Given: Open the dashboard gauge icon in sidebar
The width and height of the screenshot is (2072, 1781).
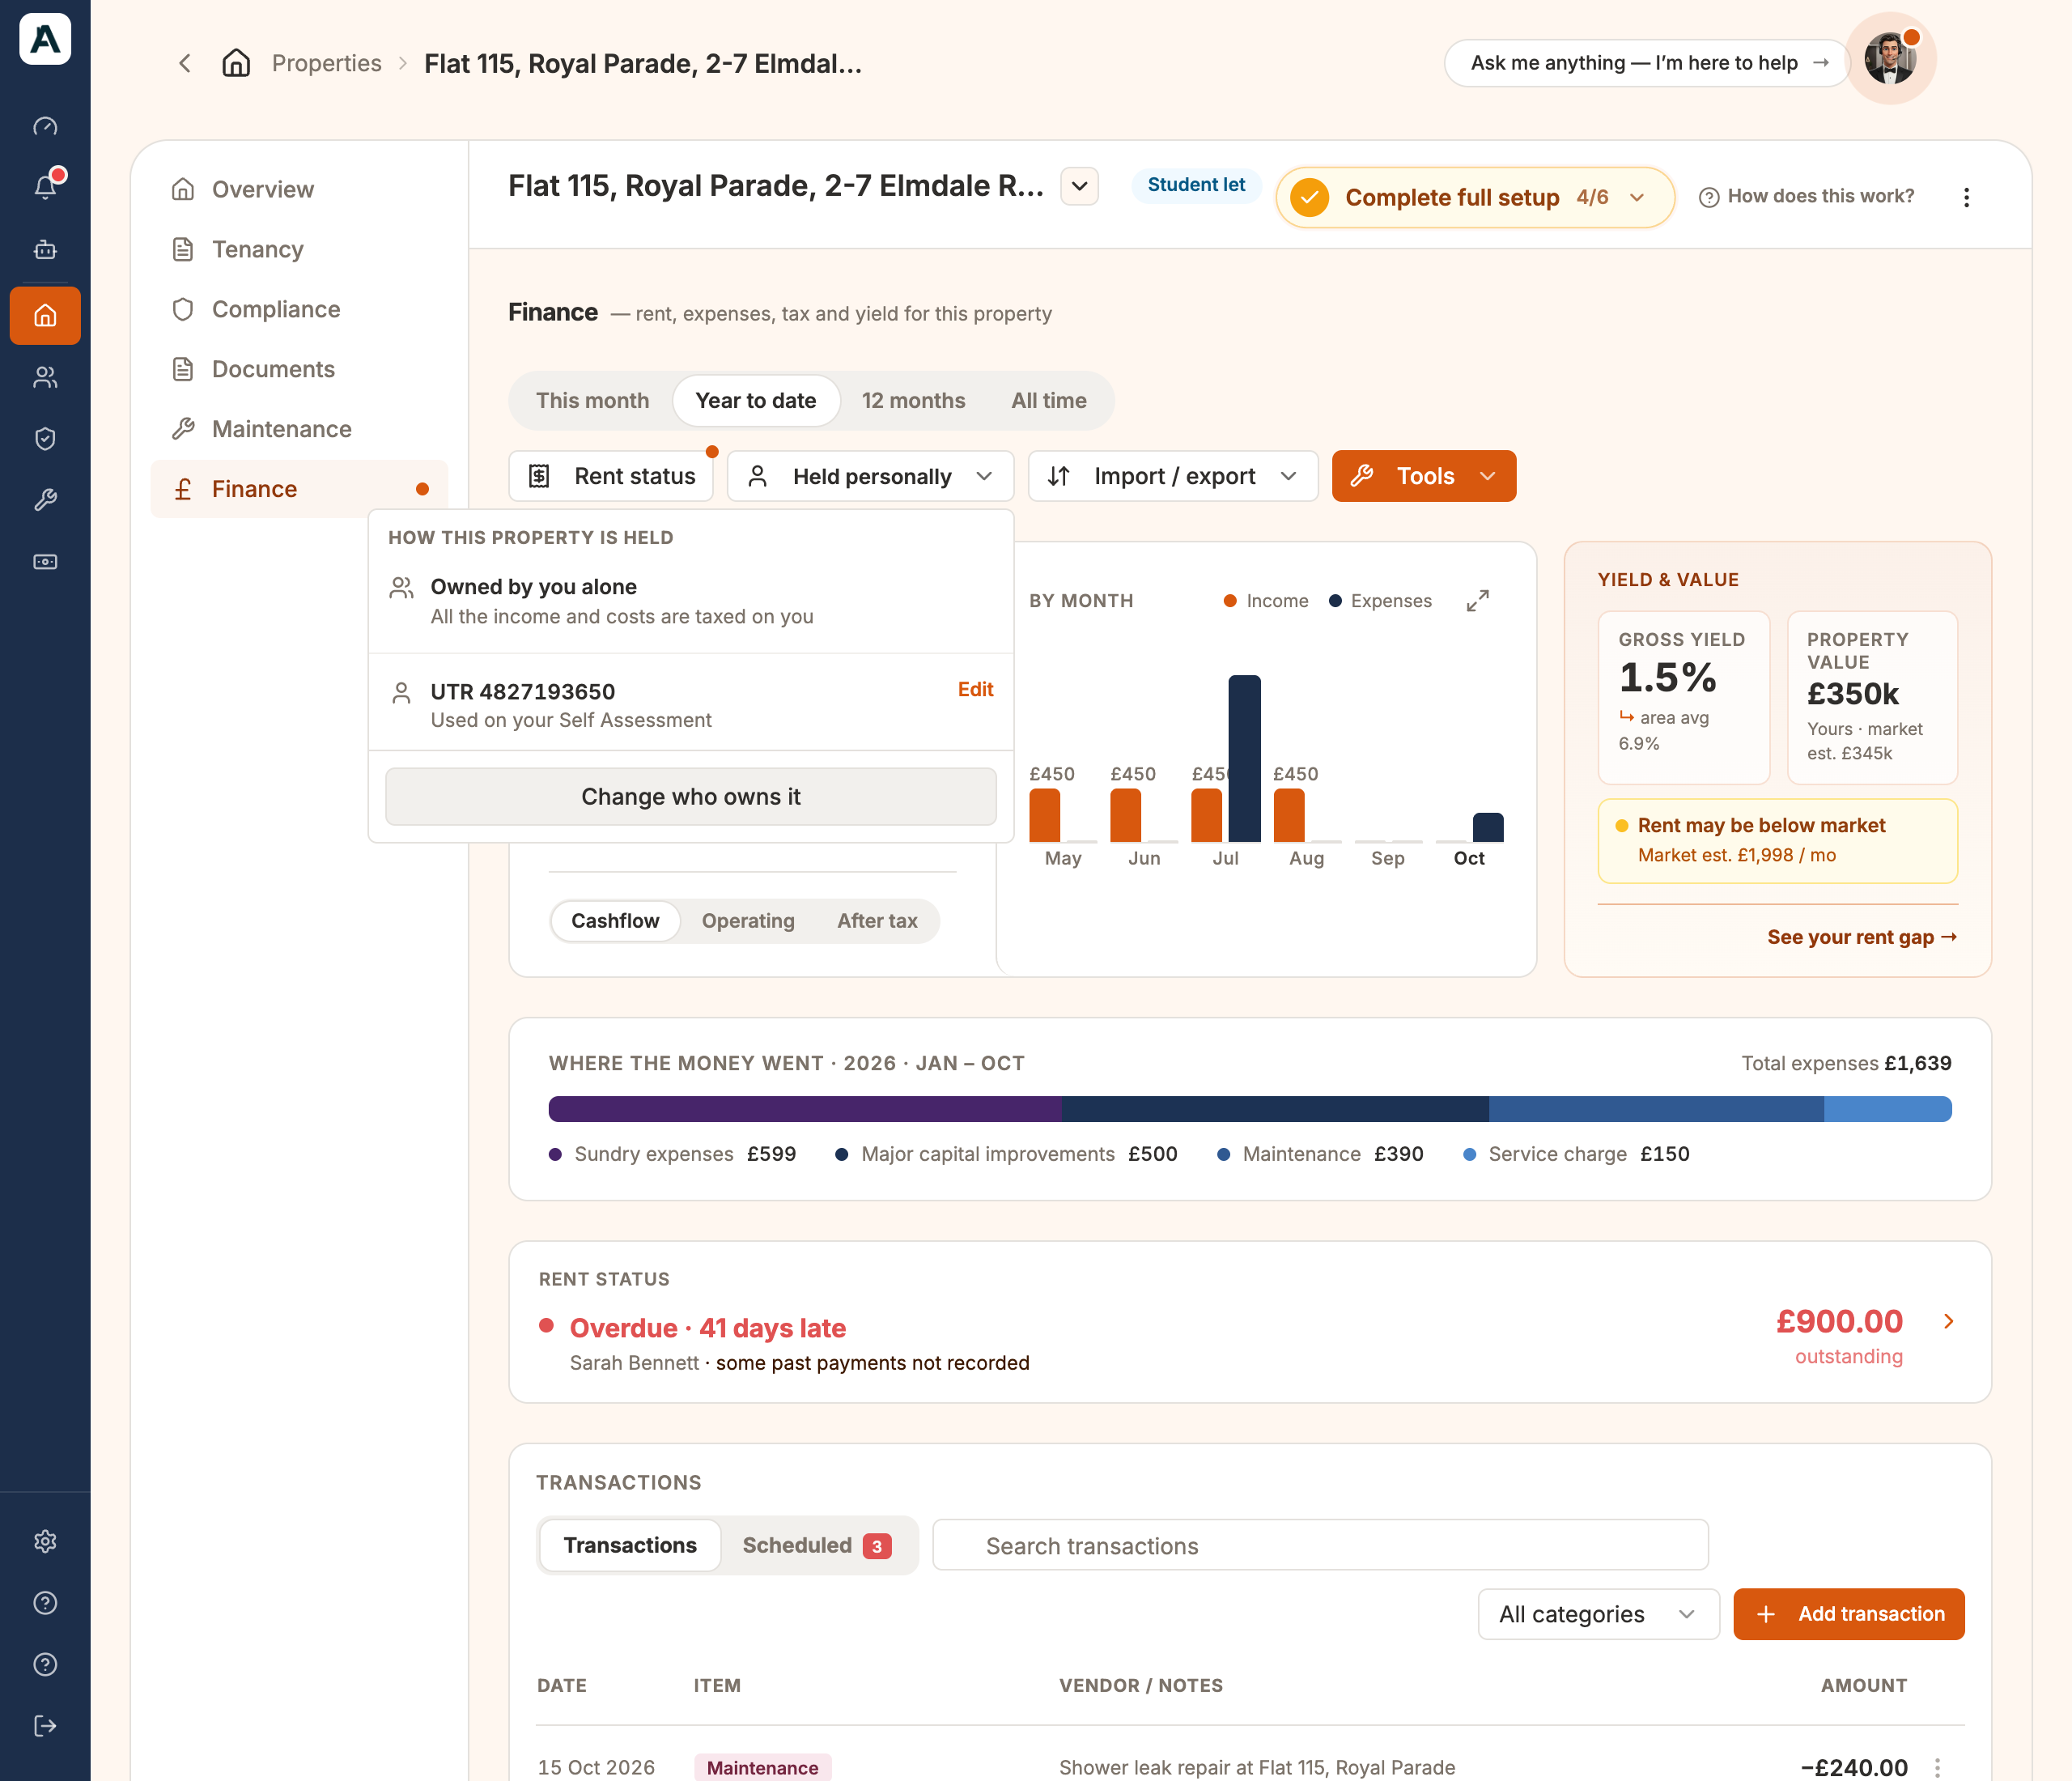Looking at the screenshot, I should tap(45, 126).
